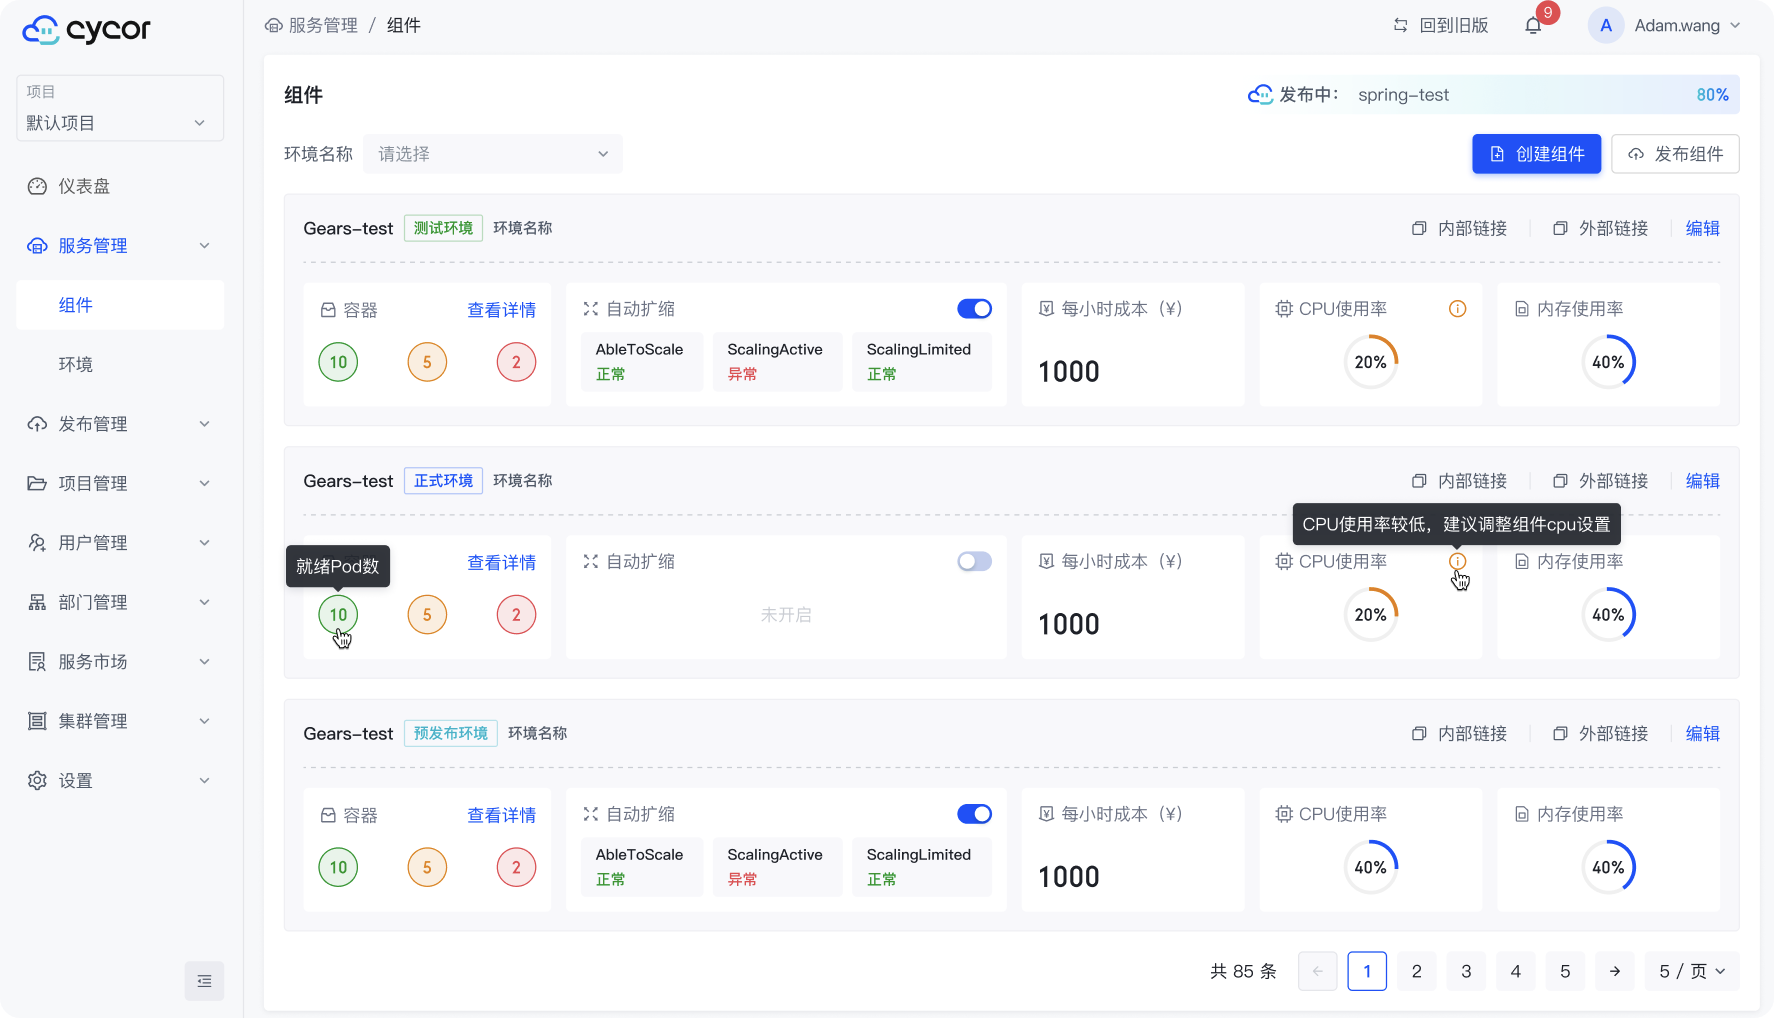Open the 环境名称 select dropdown
The image size is (1774, 1018).
492,154
